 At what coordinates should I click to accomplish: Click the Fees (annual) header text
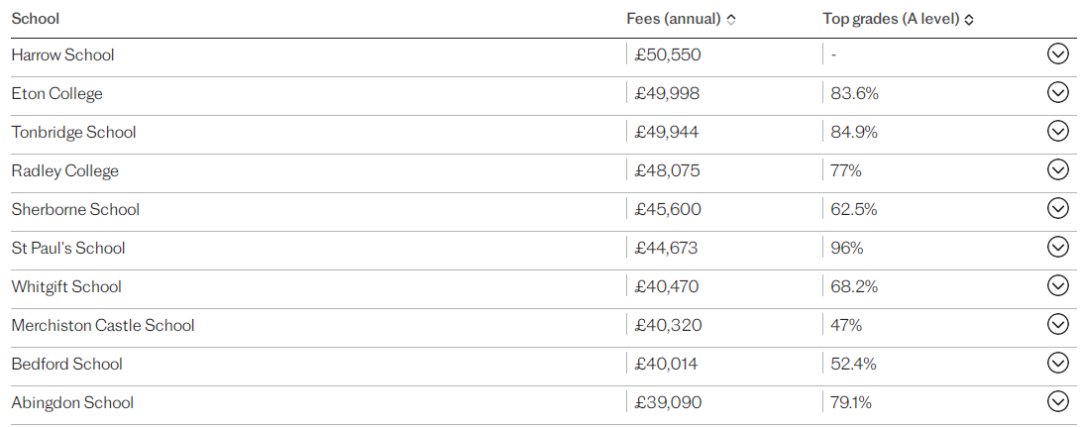[674, 19]
